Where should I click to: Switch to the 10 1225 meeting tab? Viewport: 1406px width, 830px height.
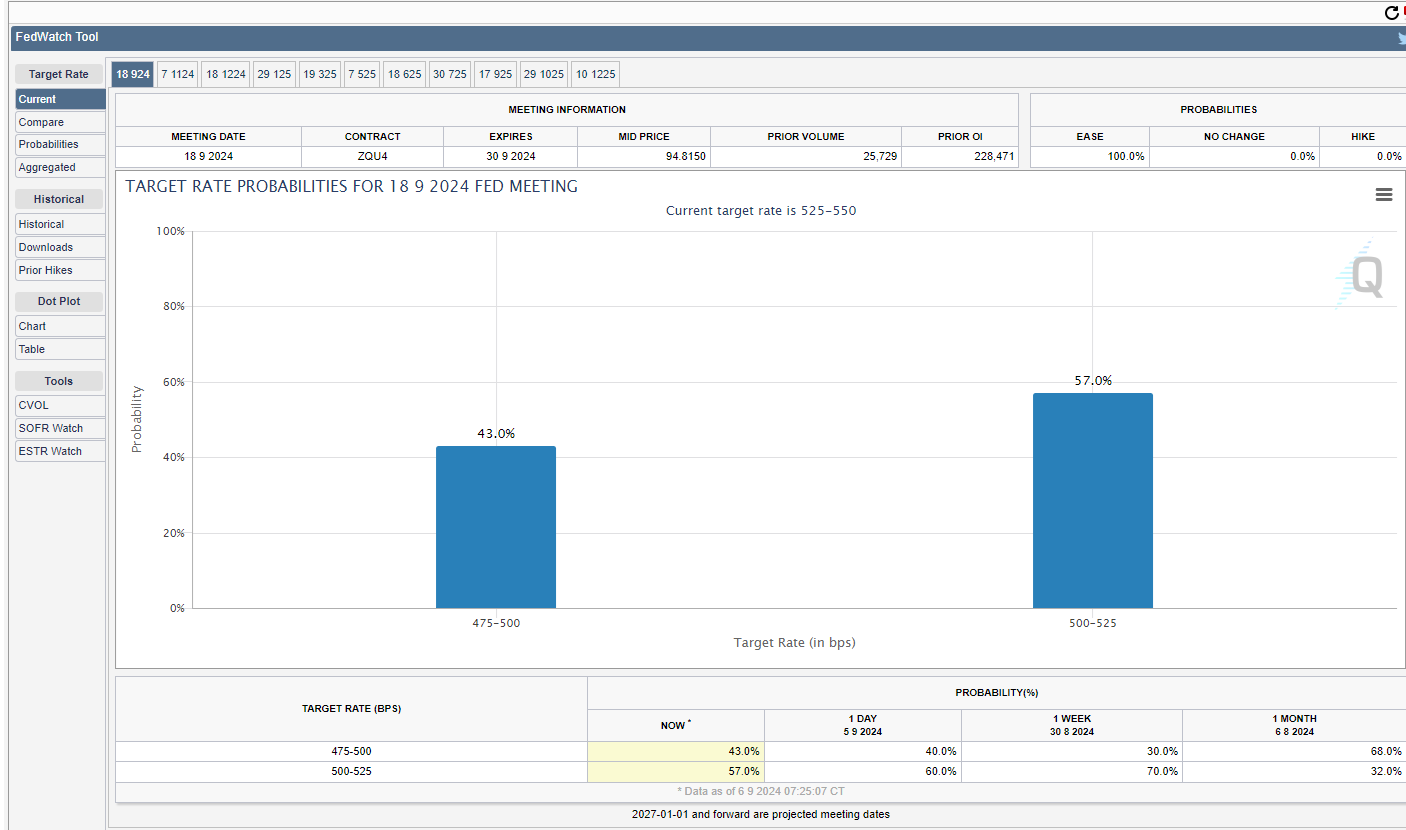[595, 74]
